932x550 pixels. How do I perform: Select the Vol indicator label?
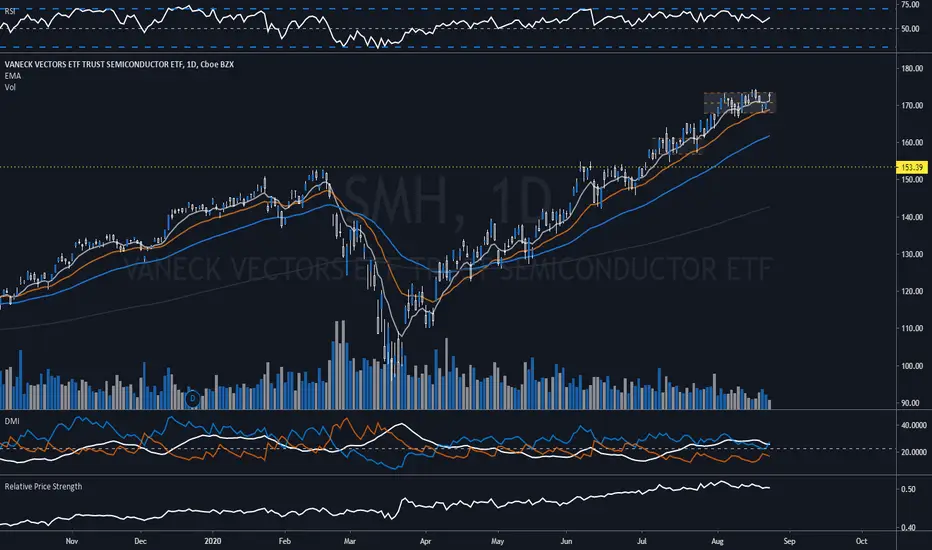point(10,87)
